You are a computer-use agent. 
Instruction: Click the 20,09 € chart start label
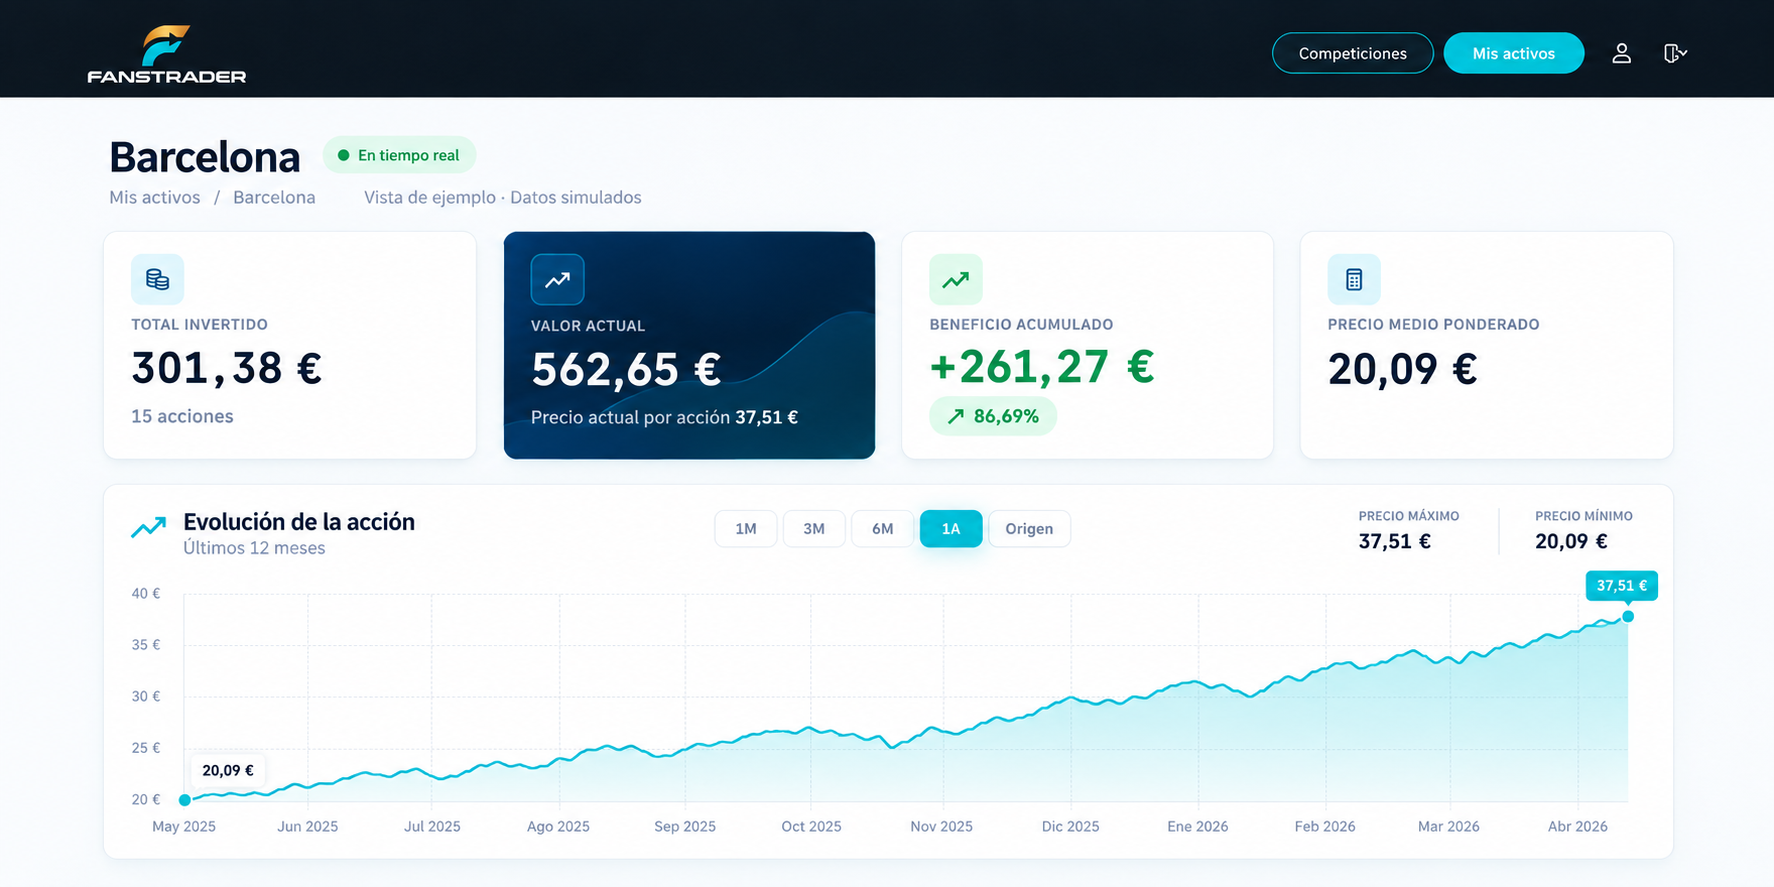click(x=228, y=770)
